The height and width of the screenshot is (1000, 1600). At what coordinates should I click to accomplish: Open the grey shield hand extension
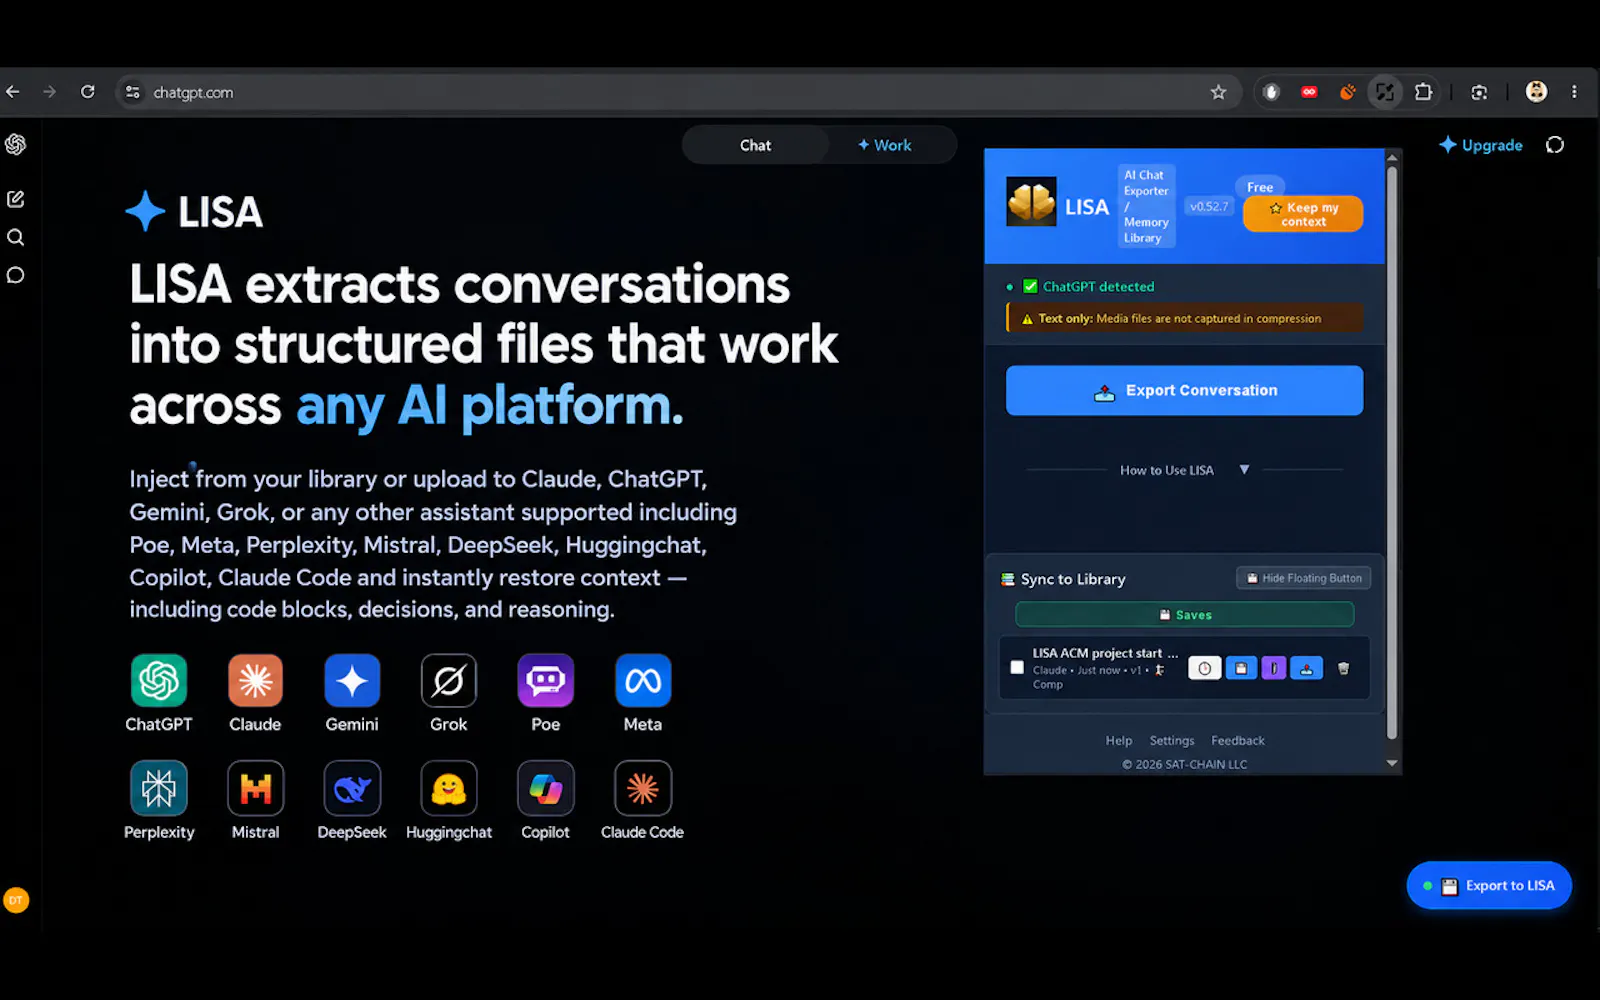coord(1271,92)
